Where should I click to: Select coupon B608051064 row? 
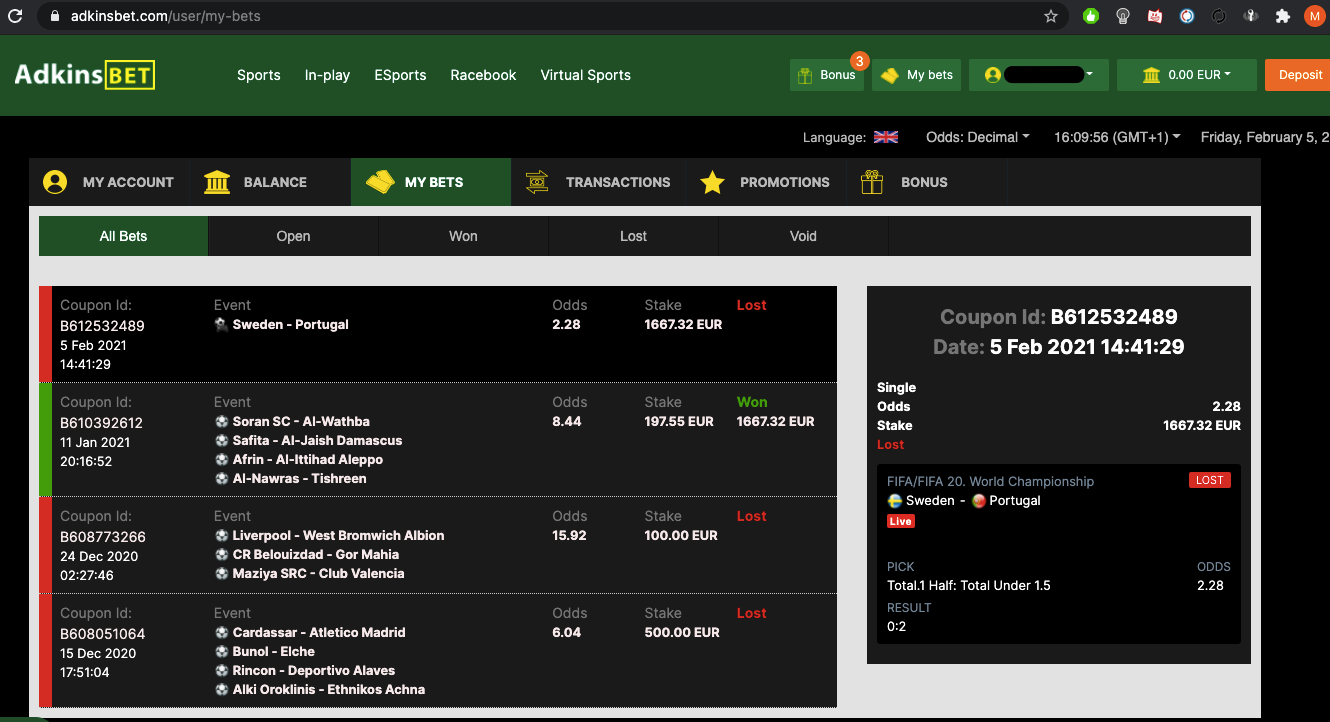tap(438, 651)
